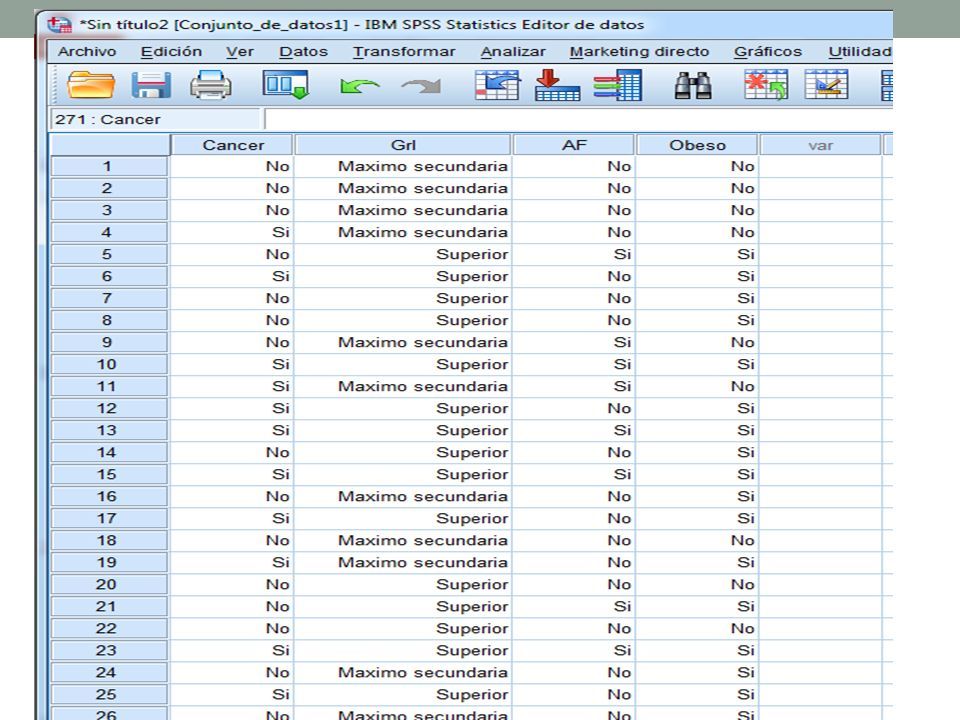Click the Obeso cell 'No' in row 11

click(x=697, y=387)
